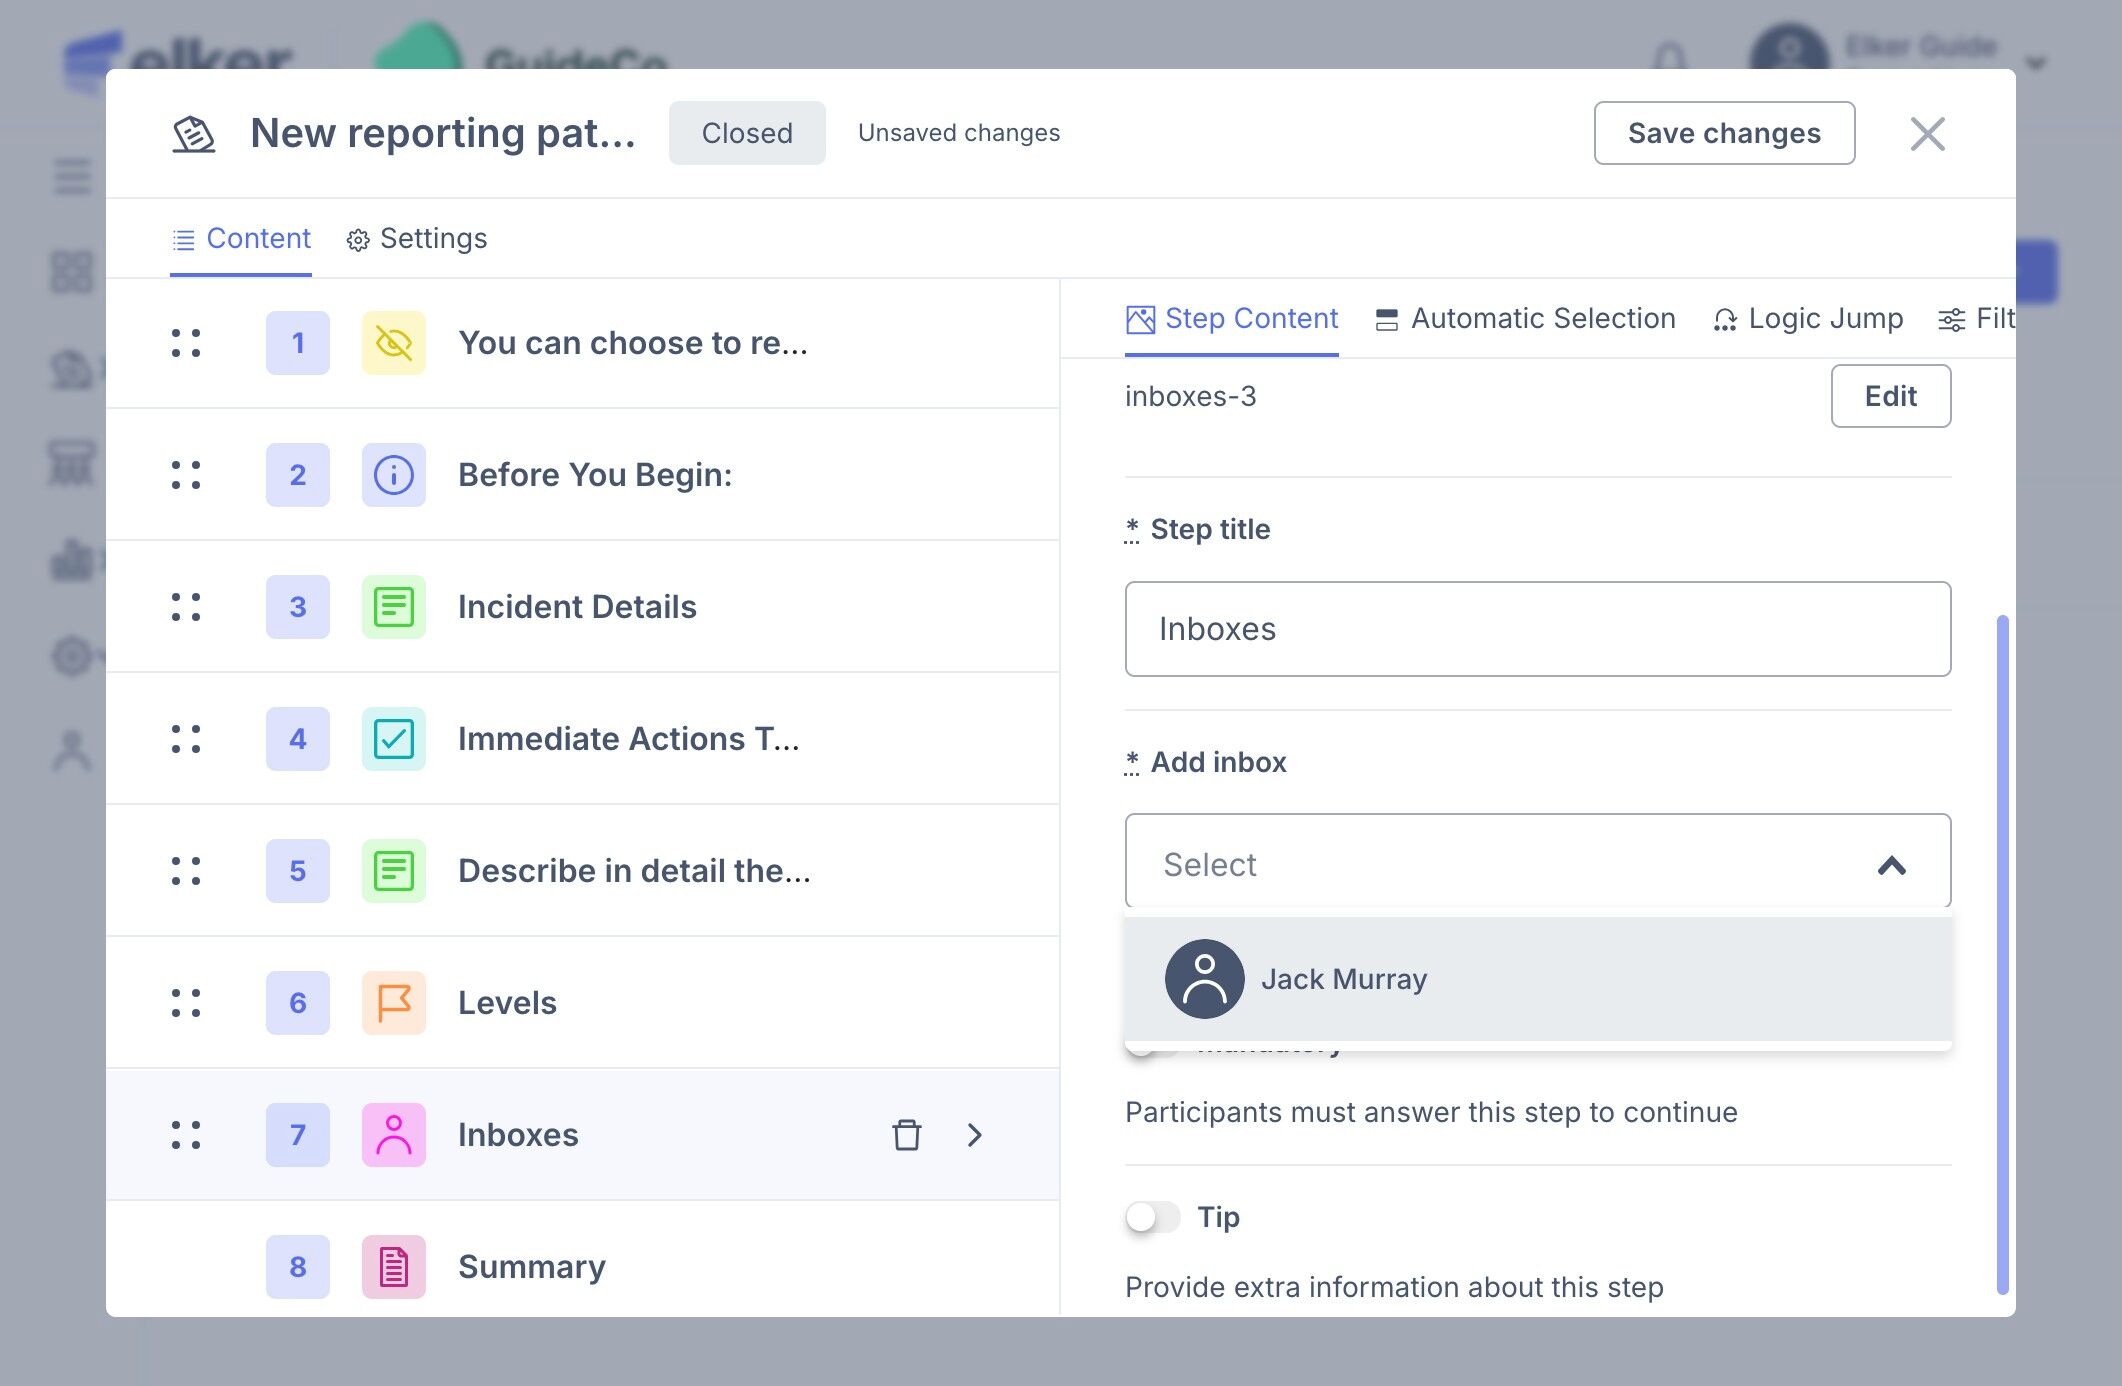Collapse the Add inbox Select dropdown
Screen dimensions: 2122x1386
pos(1890,865)
